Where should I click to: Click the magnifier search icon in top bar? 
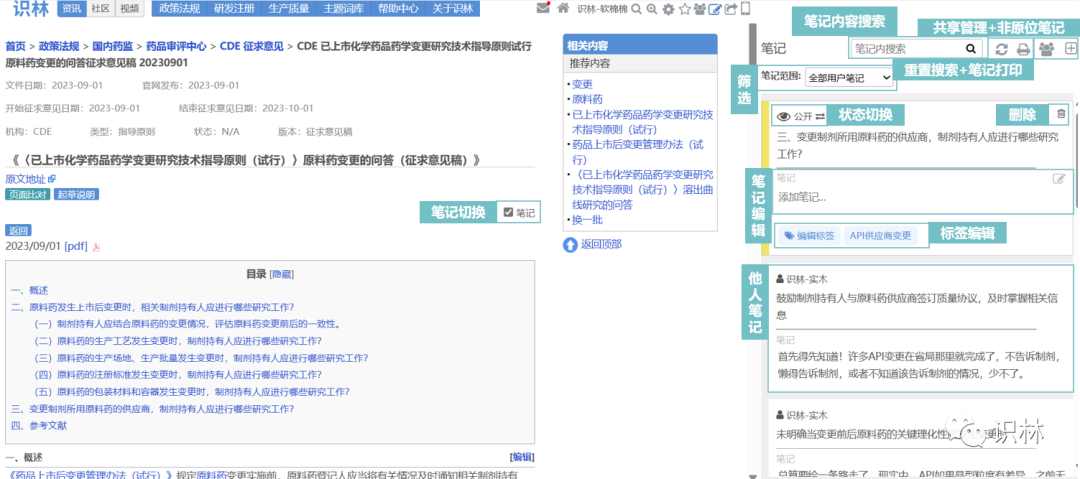click(x=636, y=9)
